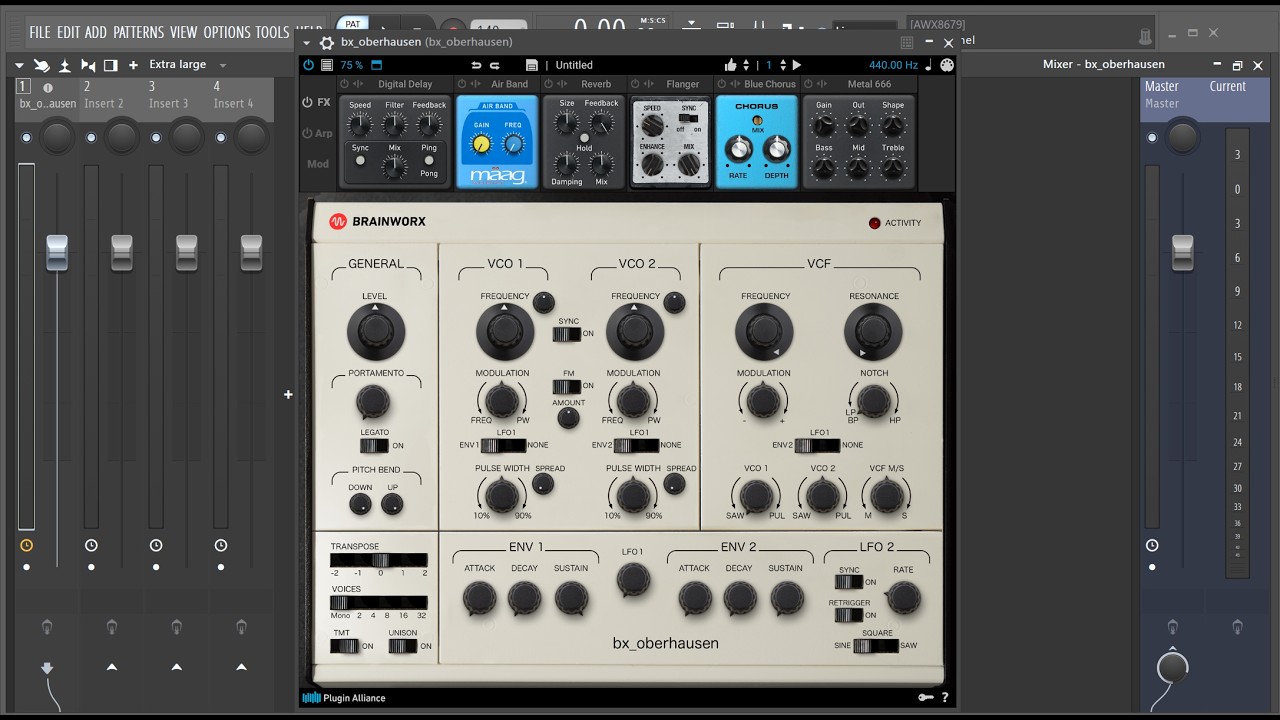Image resolution: width=1280 pixels, height=720 pixels.
Task: Click the mixer multi-link icon in mixer toolbar
Action: [x=42, y=65]
